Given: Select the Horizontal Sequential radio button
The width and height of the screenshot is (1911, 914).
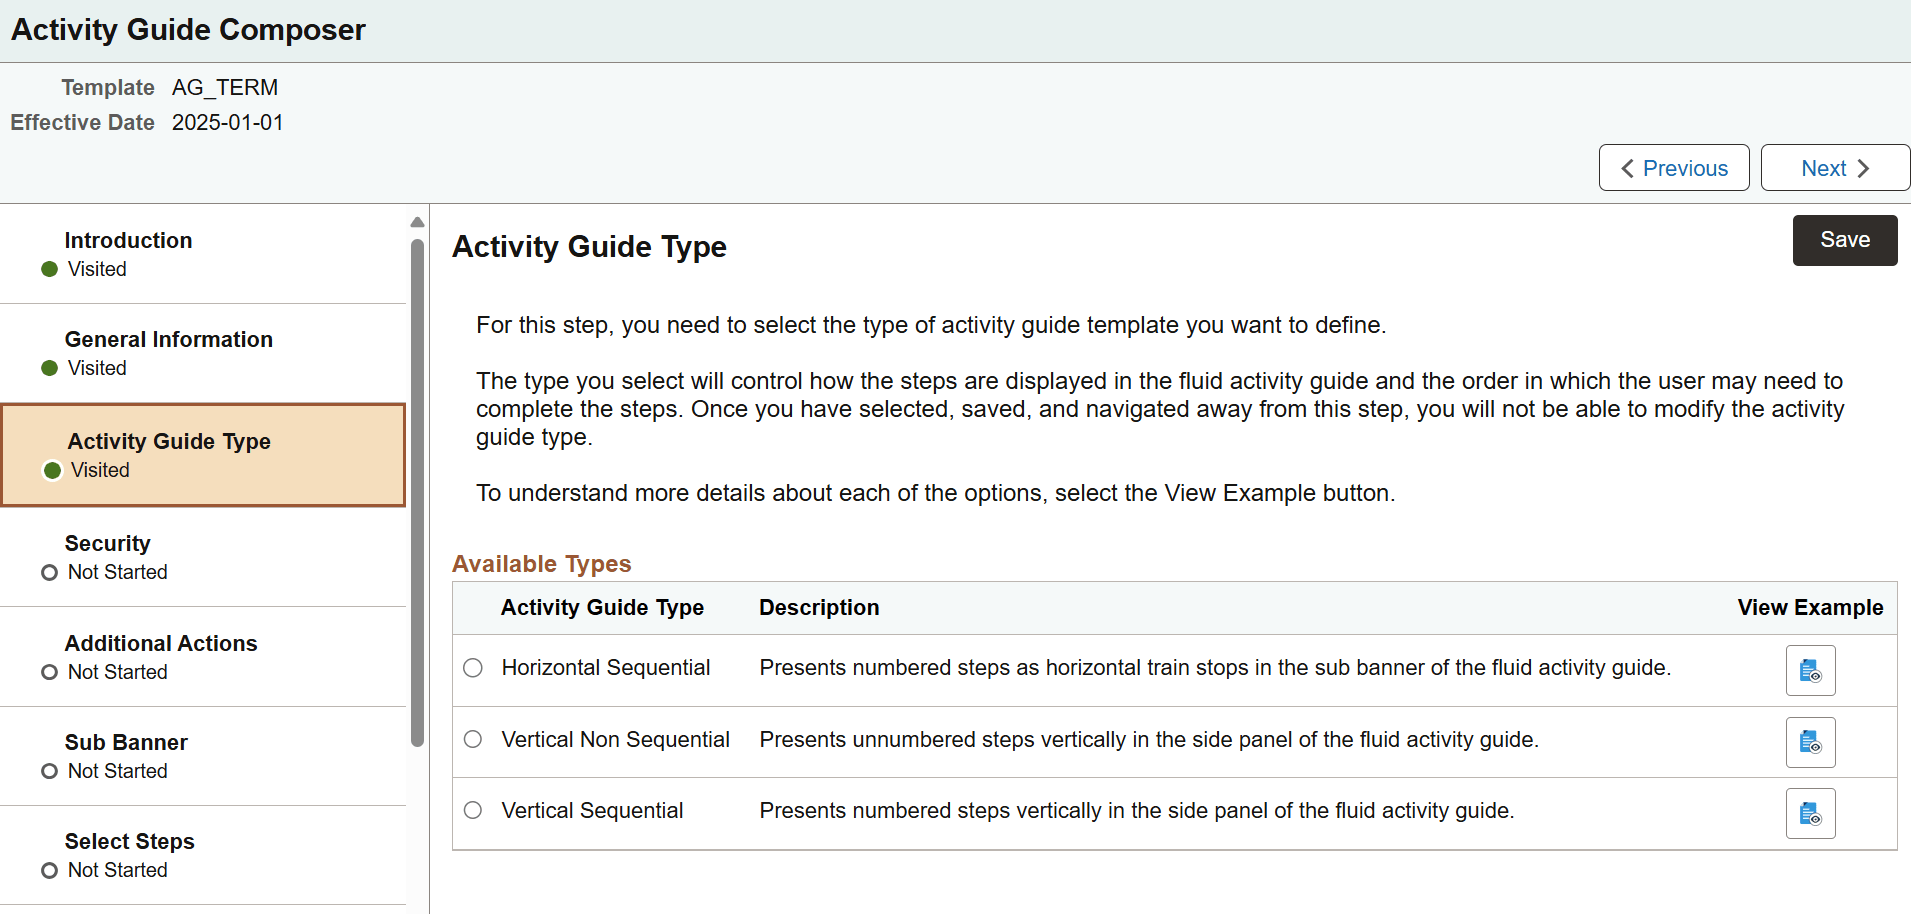Looking at the screenshot, I should pyautogui.click(x=473, y=668).
